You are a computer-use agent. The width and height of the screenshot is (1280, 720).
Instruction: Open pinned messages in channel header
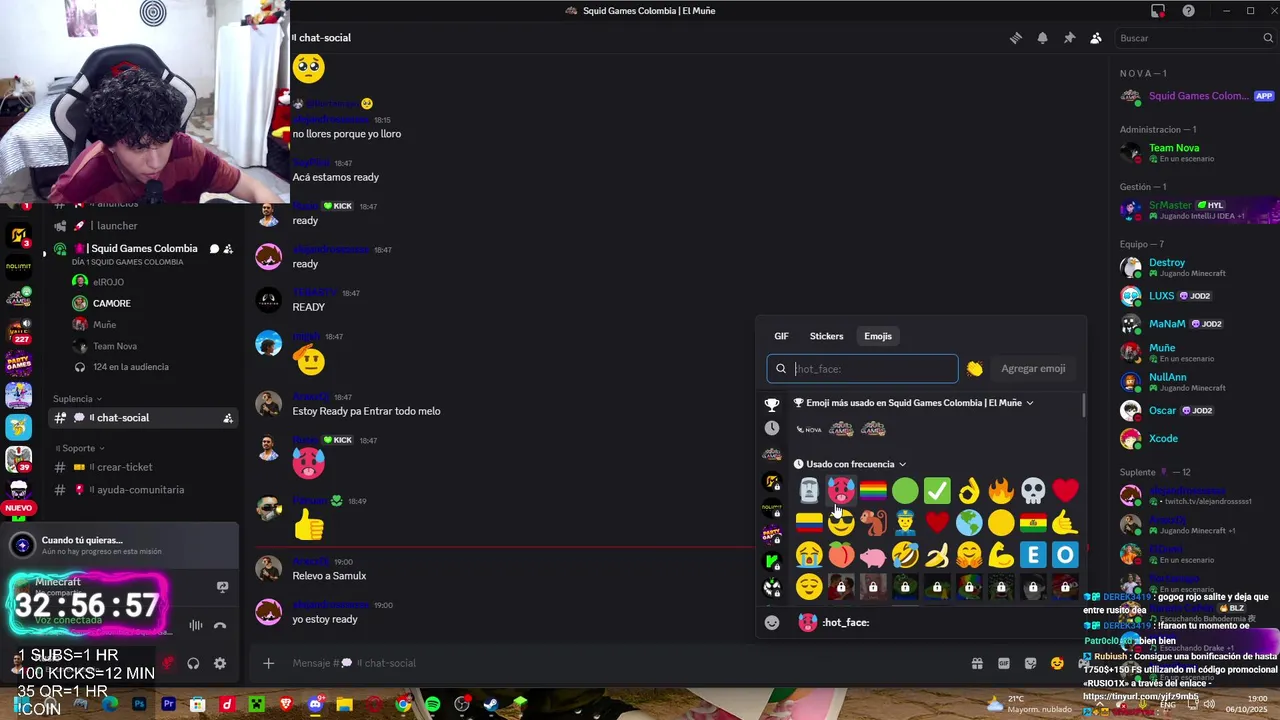1069,38
